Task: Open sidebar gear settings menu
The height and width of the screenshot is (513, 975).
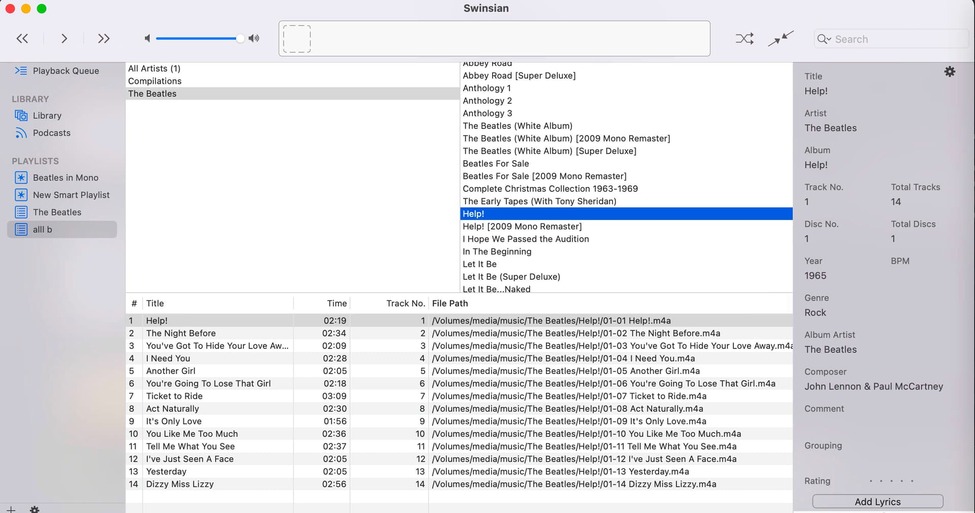Action: pyautogui.click(x=34, y=509)
